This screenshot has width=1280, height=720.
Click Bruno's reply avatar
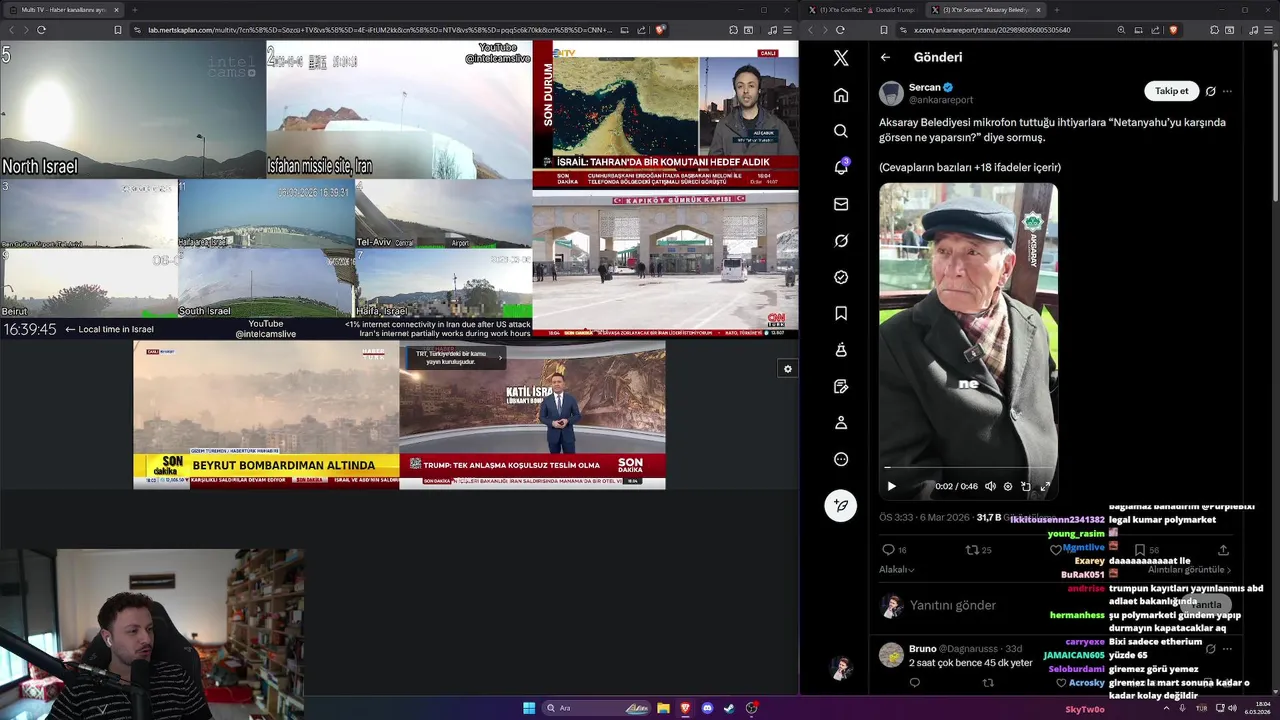tap(891, 655)
